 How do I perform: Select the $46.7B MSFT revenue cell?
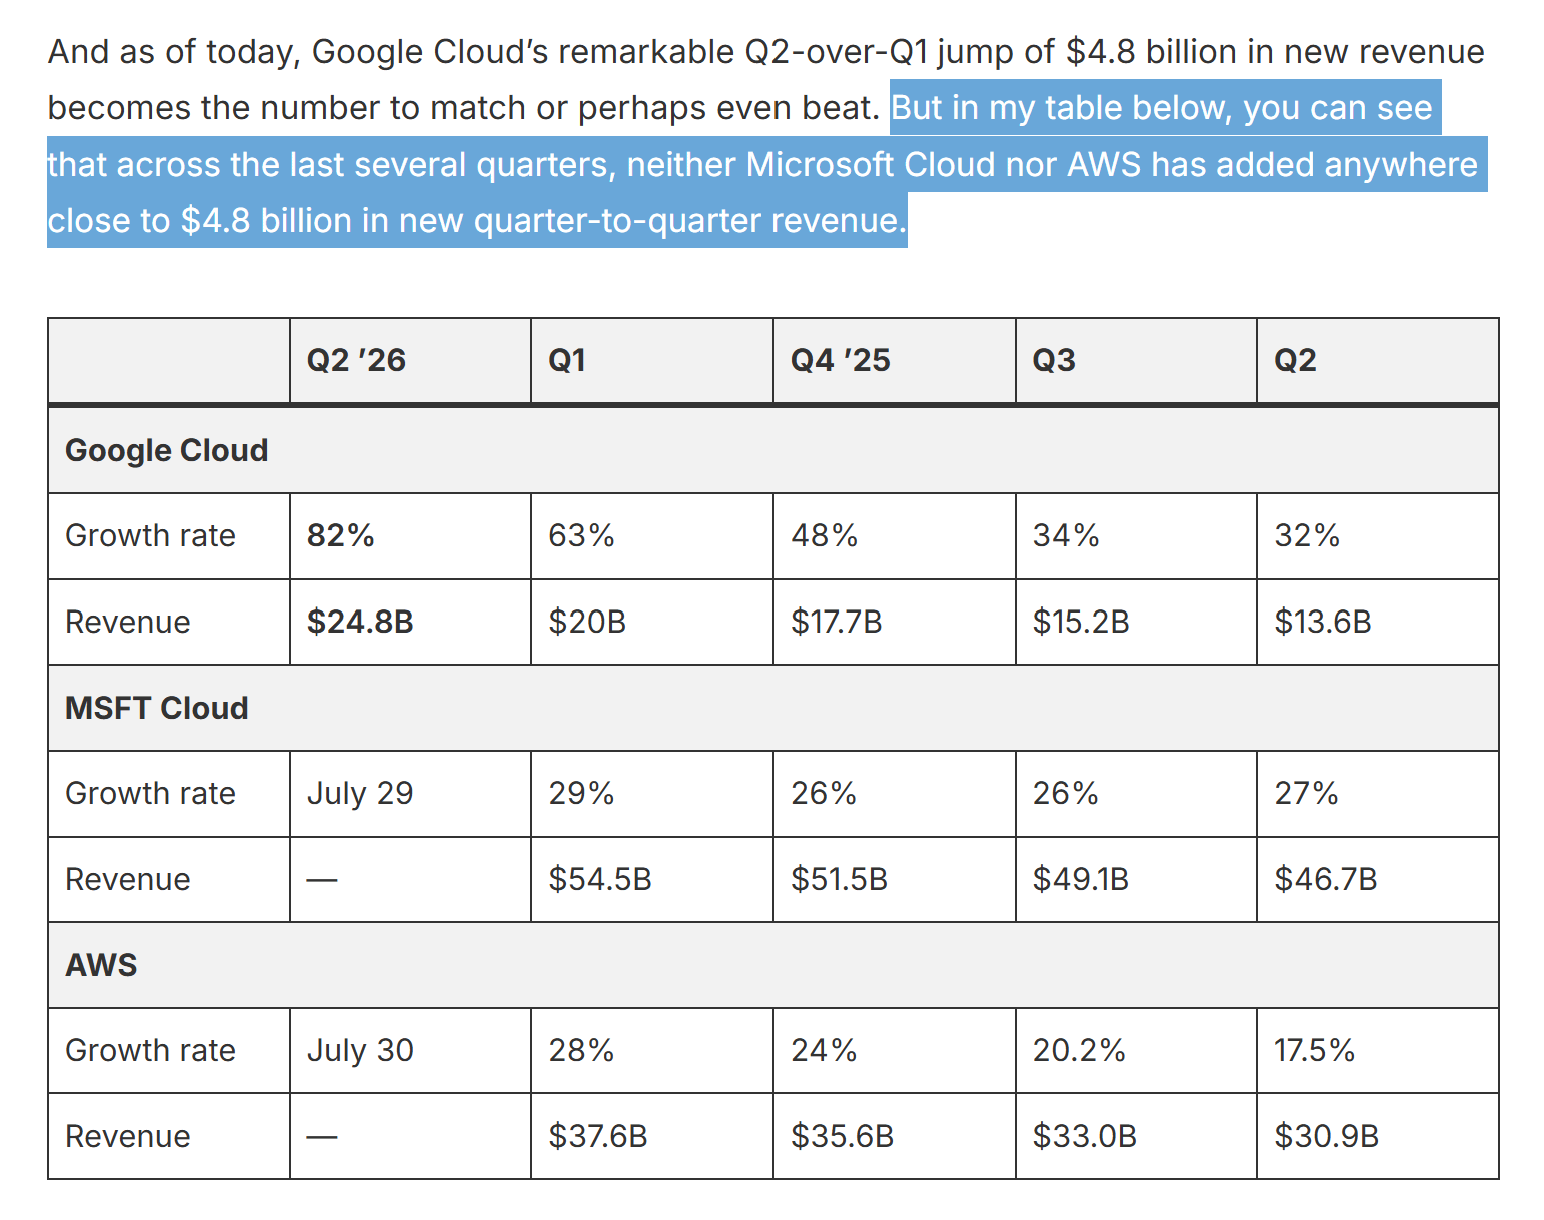1378,880
